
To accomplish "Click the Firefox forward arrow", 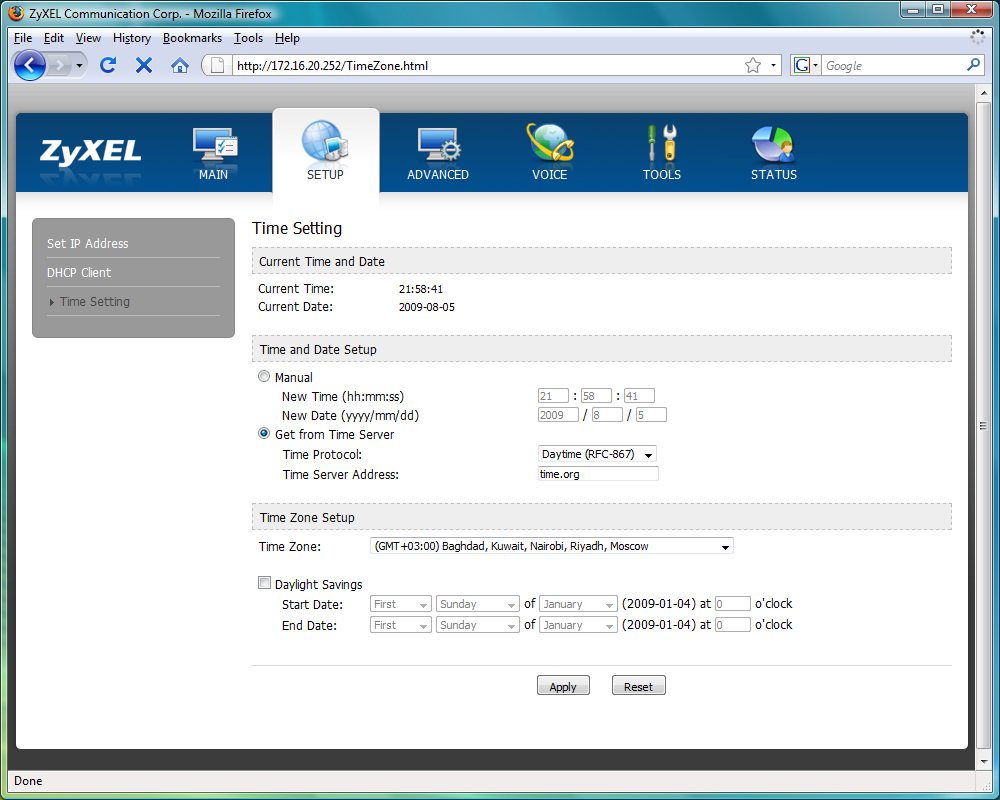I will point(59,65).
